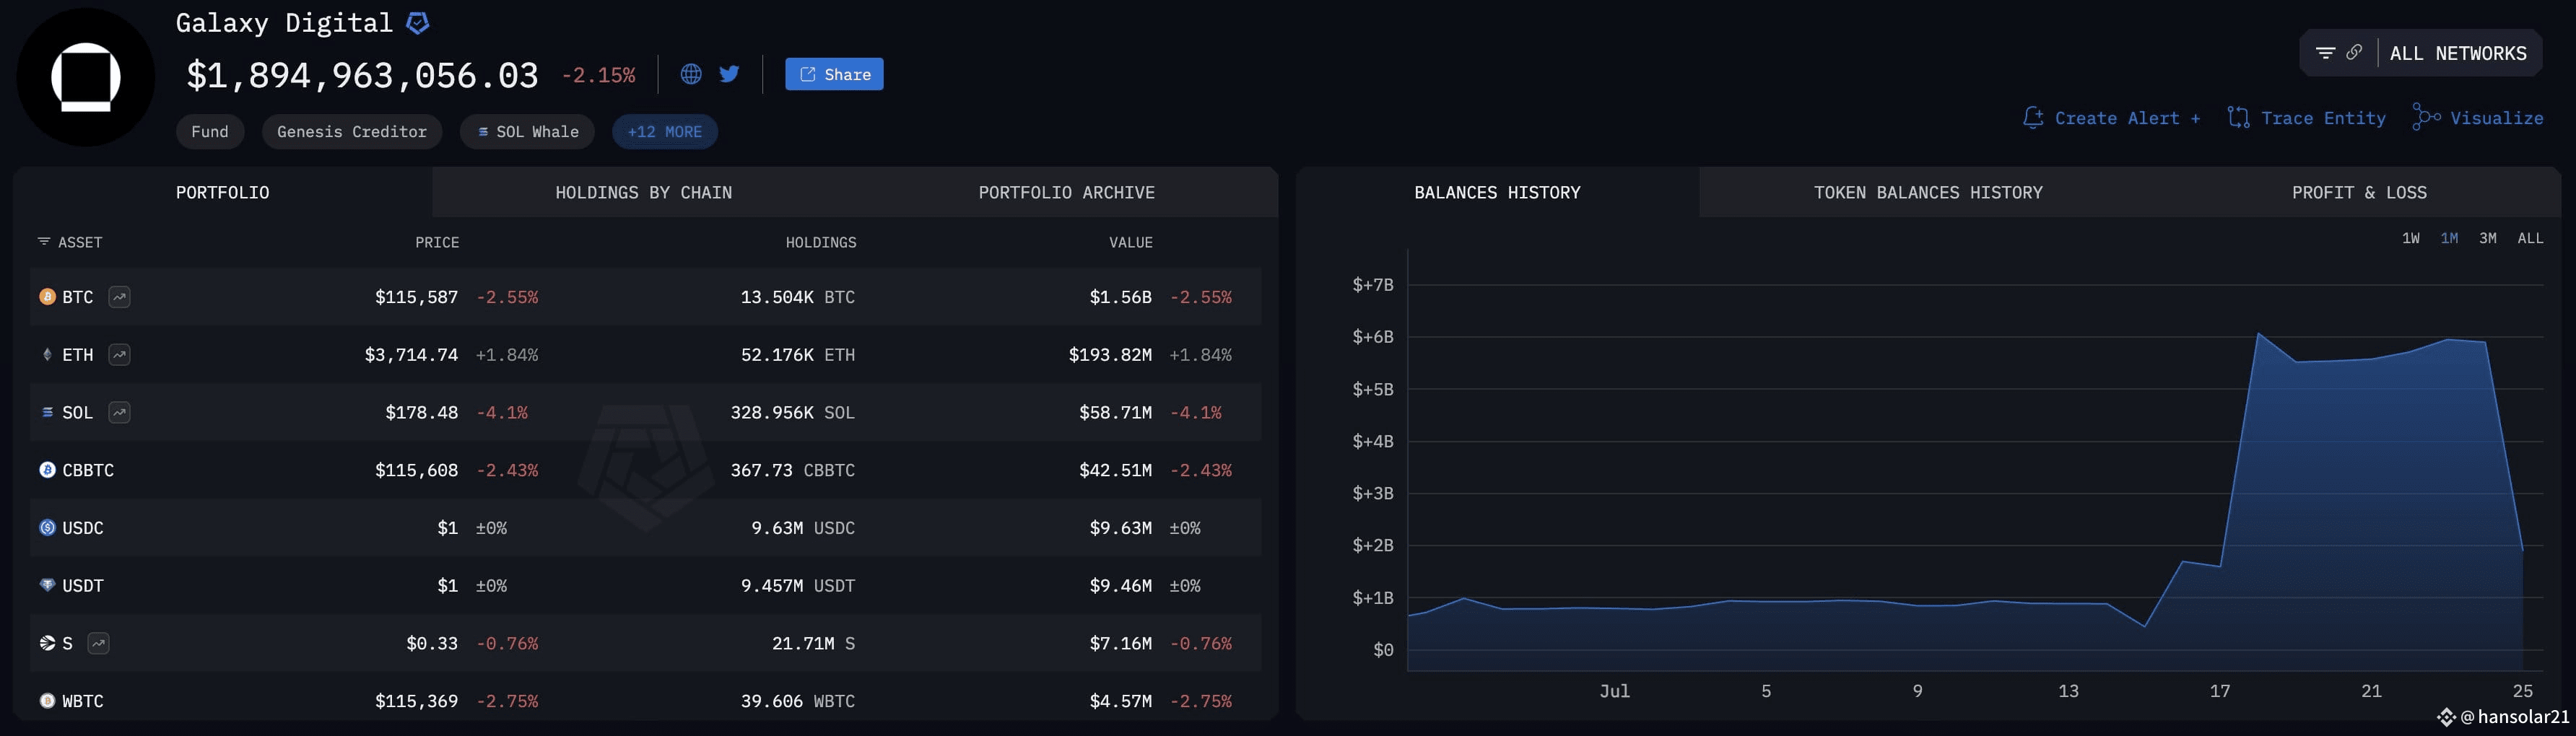Click the SOL price chart icon
Image resolution: width=2576 pixels, height=736 pixels.
click(x=119, y=412)
